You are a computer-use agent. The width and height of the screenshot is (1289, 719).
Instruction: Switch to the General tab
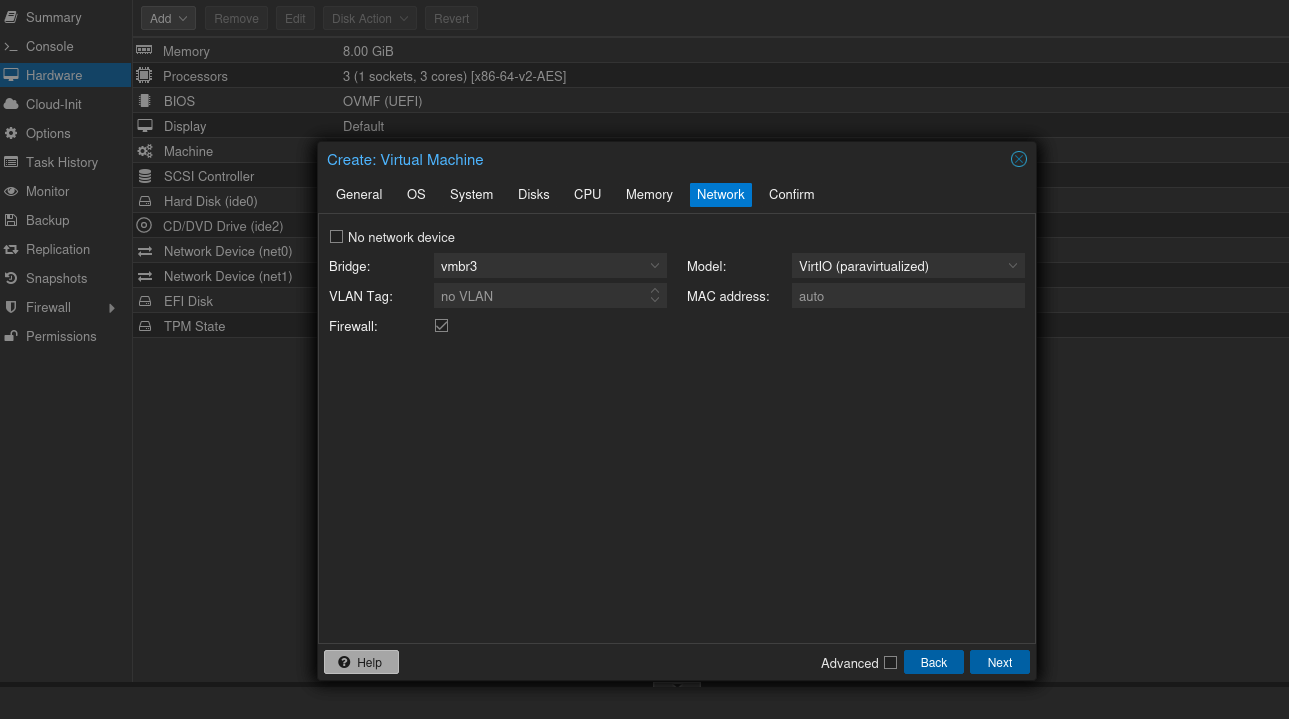[x=359, y=194]
